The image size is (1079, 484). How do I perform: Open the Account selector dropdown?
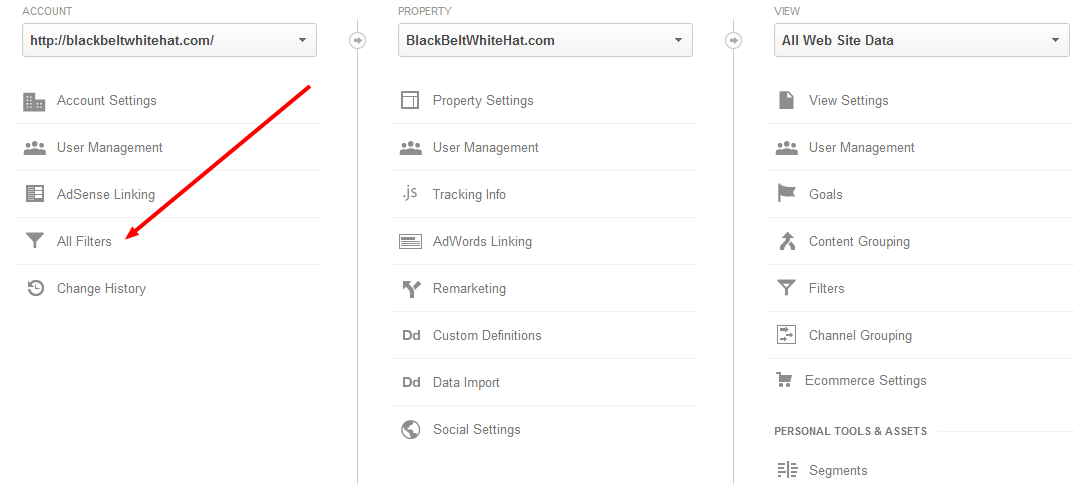169,40
